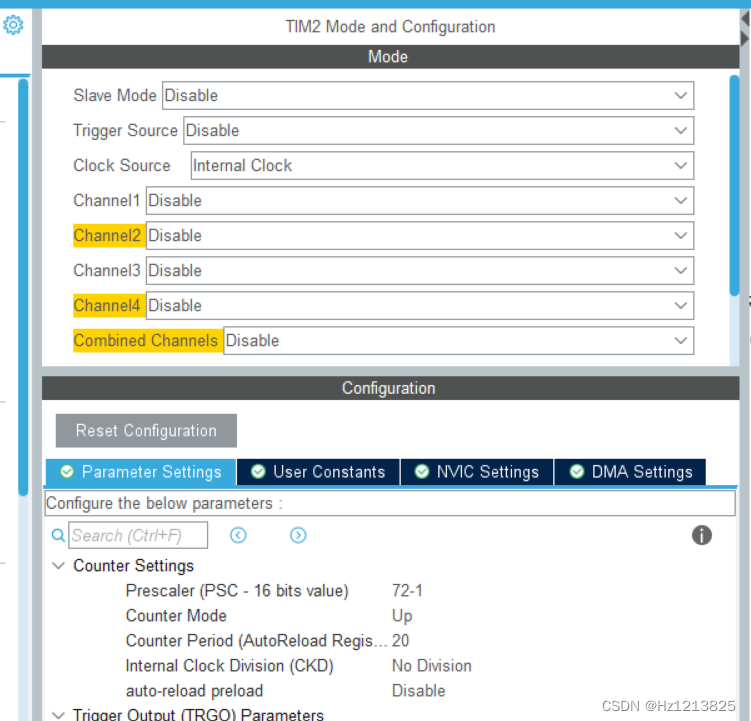Viewport: 751px width, 721px height.
Task: Click the Counter Period (AutoReload Regis... label
Action: click(256, 641)
